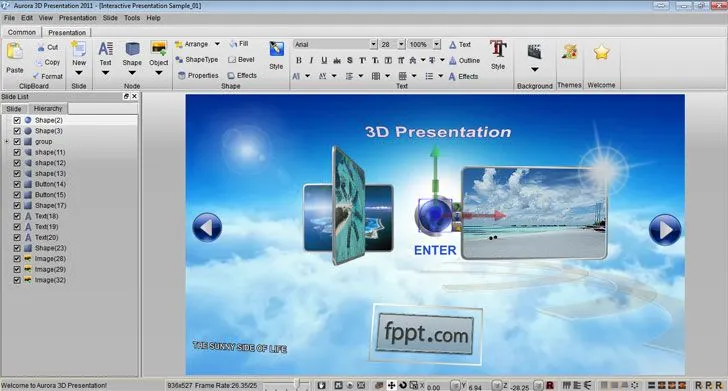Toggle checkbox for Shape(23)
This screenshot has width=728, height=391.
[17, 248]
